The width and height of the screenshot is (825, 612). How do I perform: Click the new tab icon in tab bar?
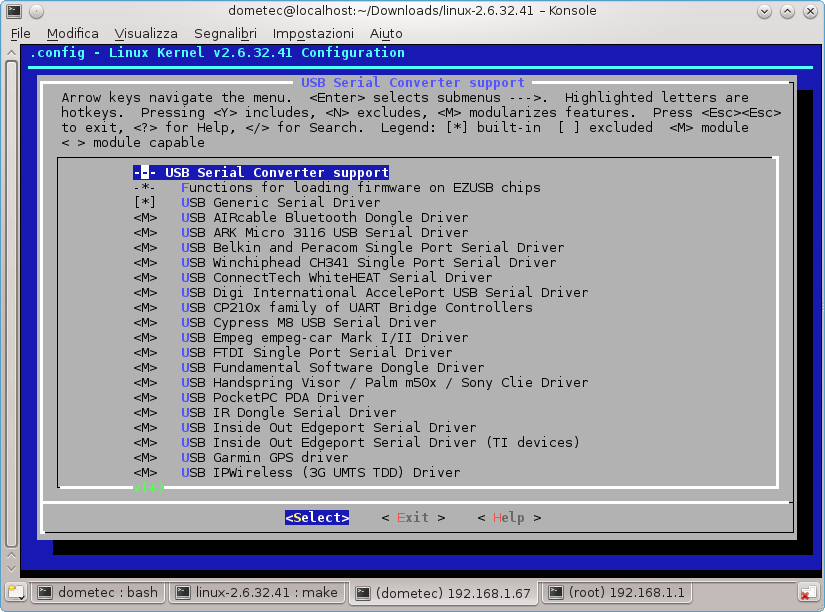click(x=14, y=592)
